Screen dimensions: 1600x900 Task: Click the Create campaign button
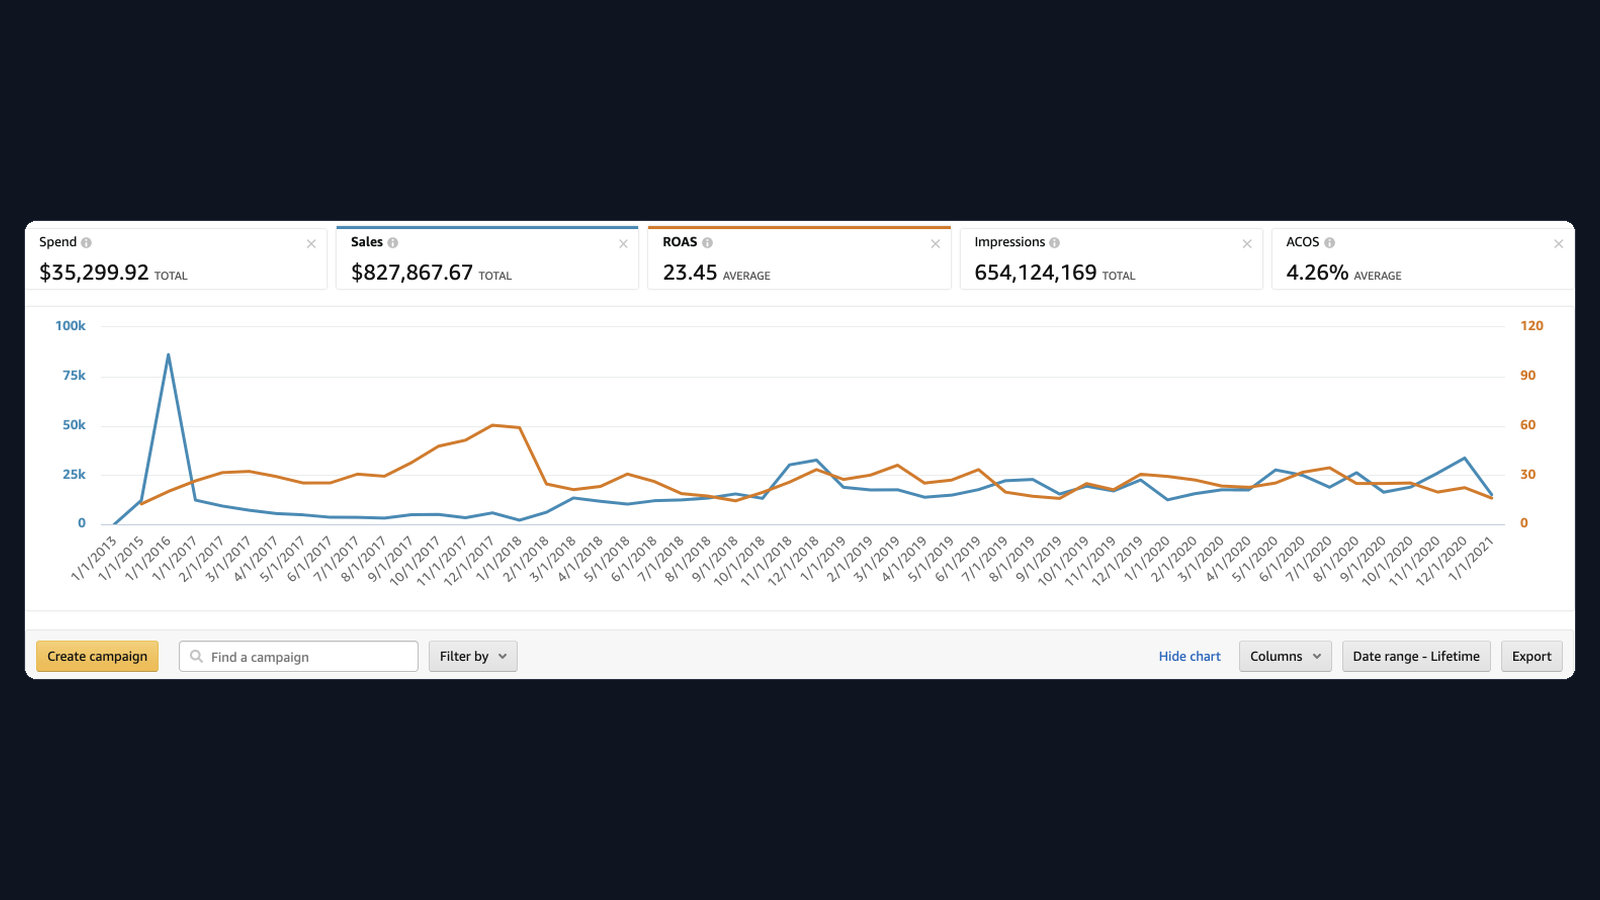click(97, 656)
